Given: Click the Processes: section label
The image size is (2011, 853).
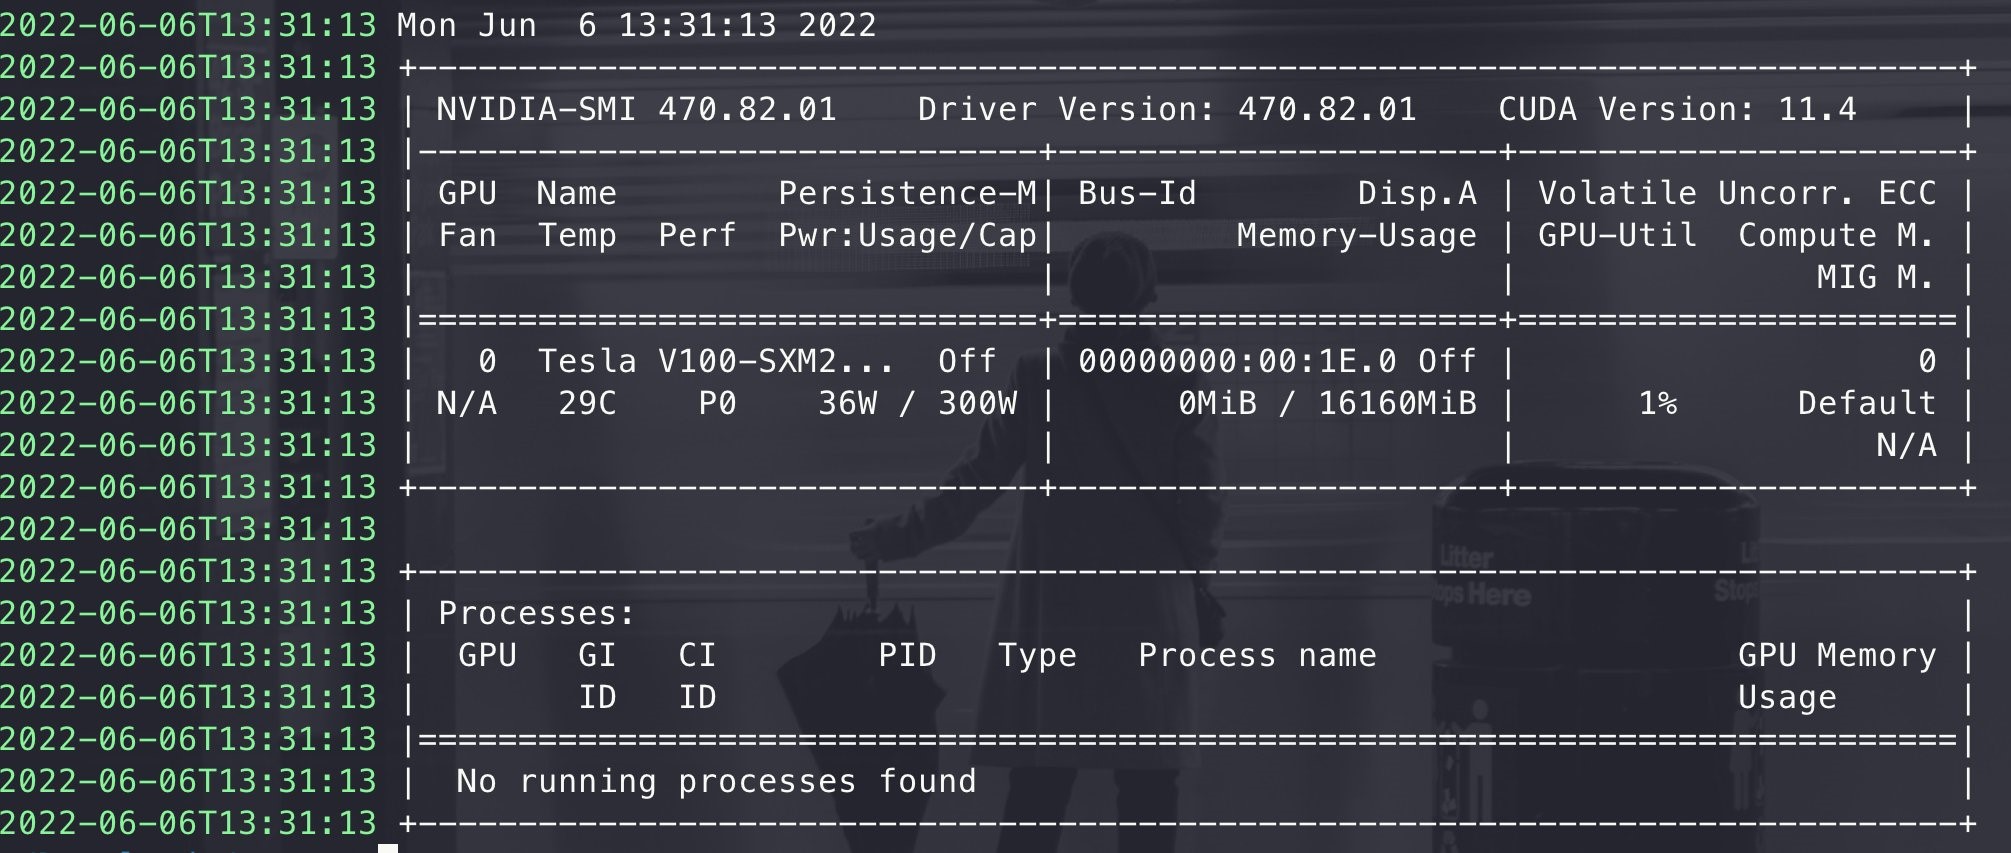Looking at the screenshot, I should pos(537,613).
